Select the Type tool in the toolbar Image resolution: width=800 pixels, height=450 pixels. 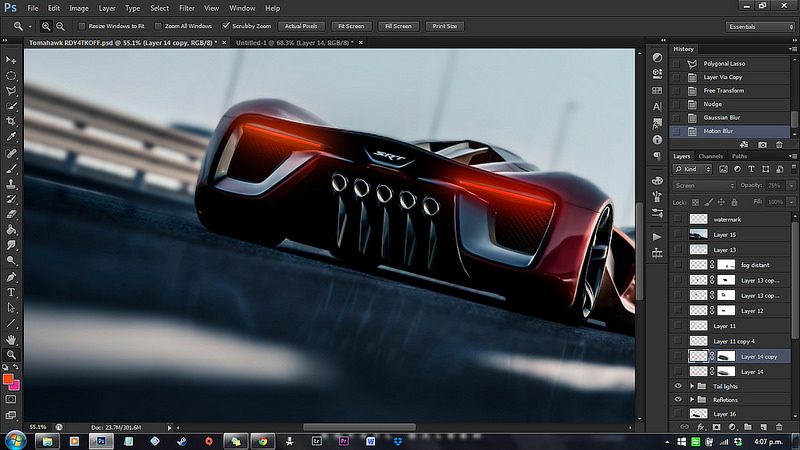pyautogui.click(x=11, y=292)
